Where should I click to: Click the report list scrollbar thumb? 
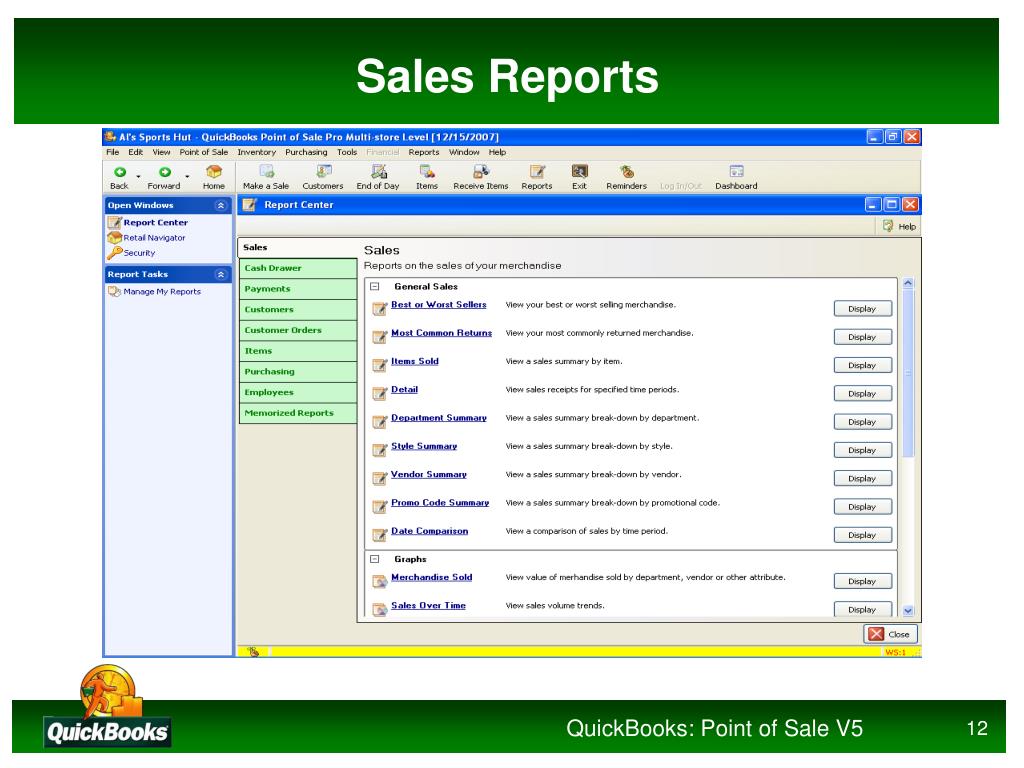908,374
